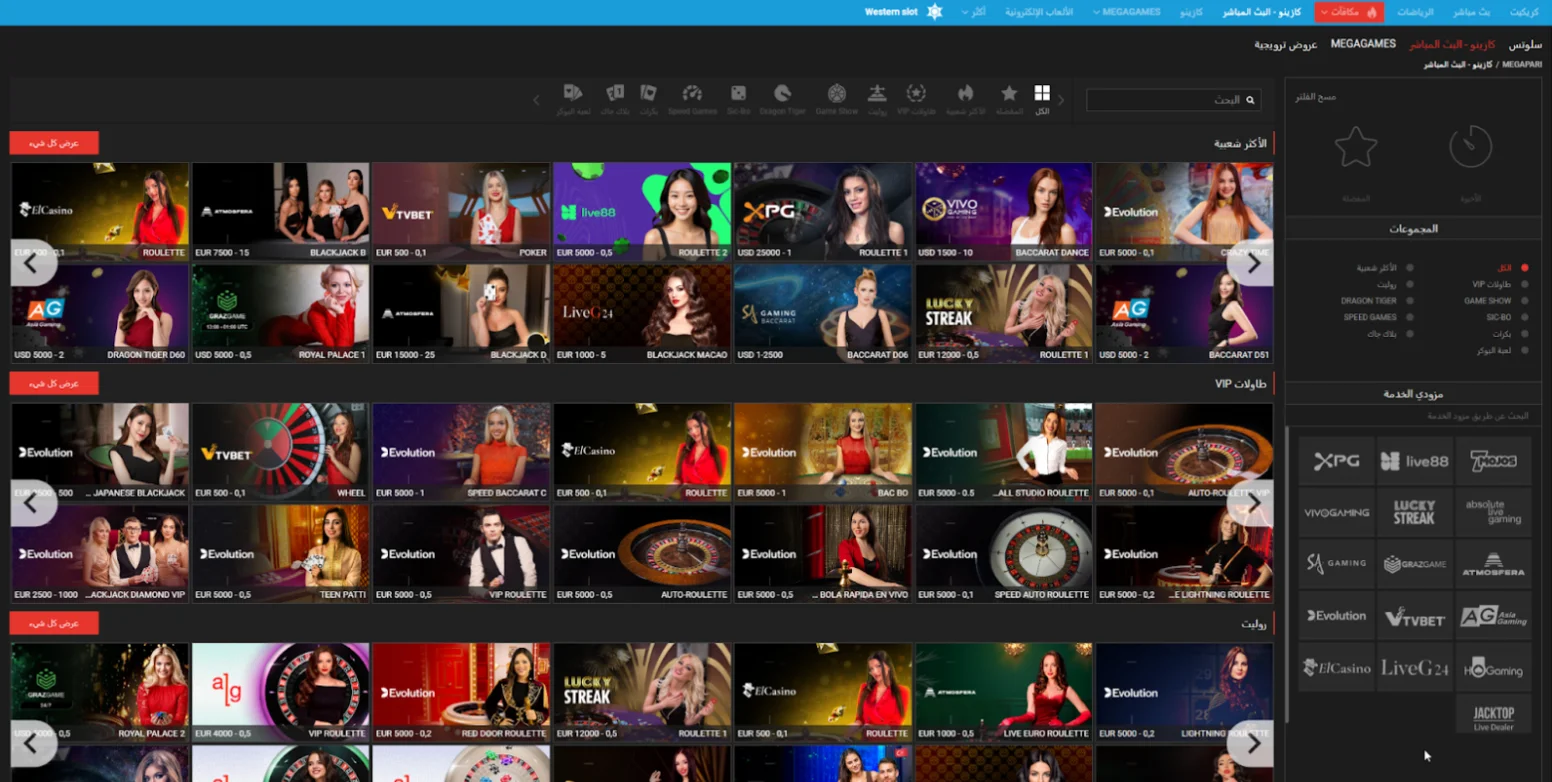Click the search magnifier icon
This screenshot has height=782, width=1552.
(x=1250, y=100)
